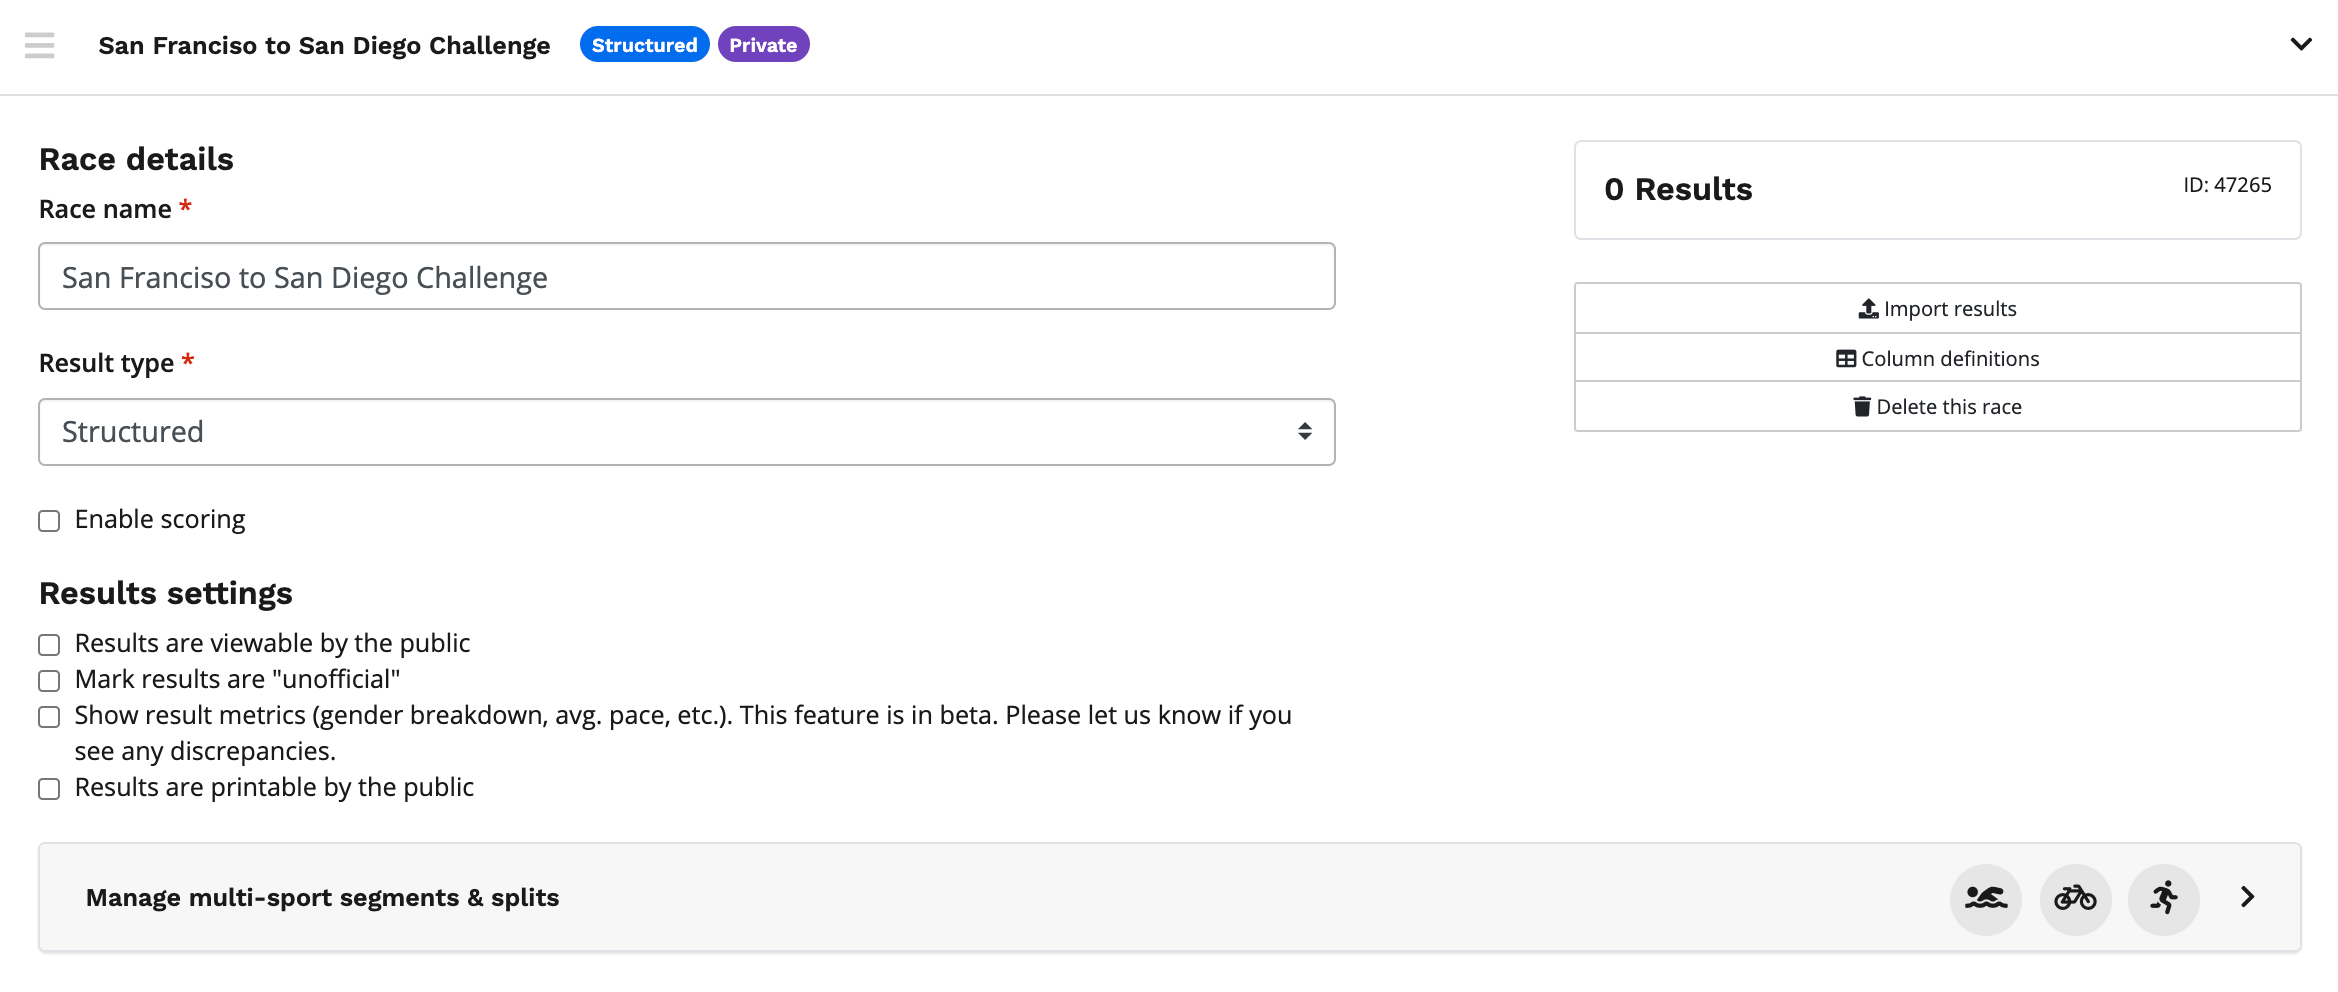Collapse the race panel using top-right chevron

2300,44
